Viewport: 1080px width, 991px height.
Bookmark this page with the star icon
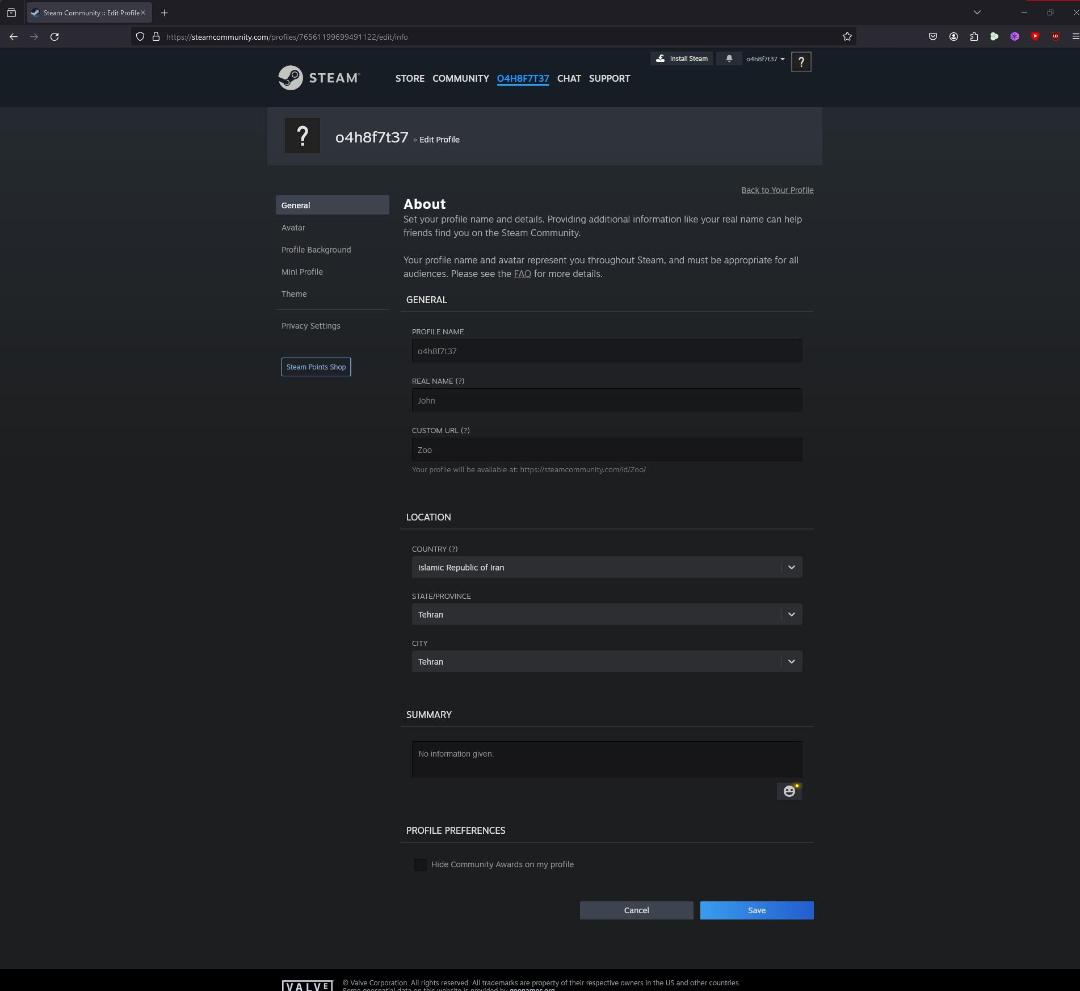tap(847, 36)
